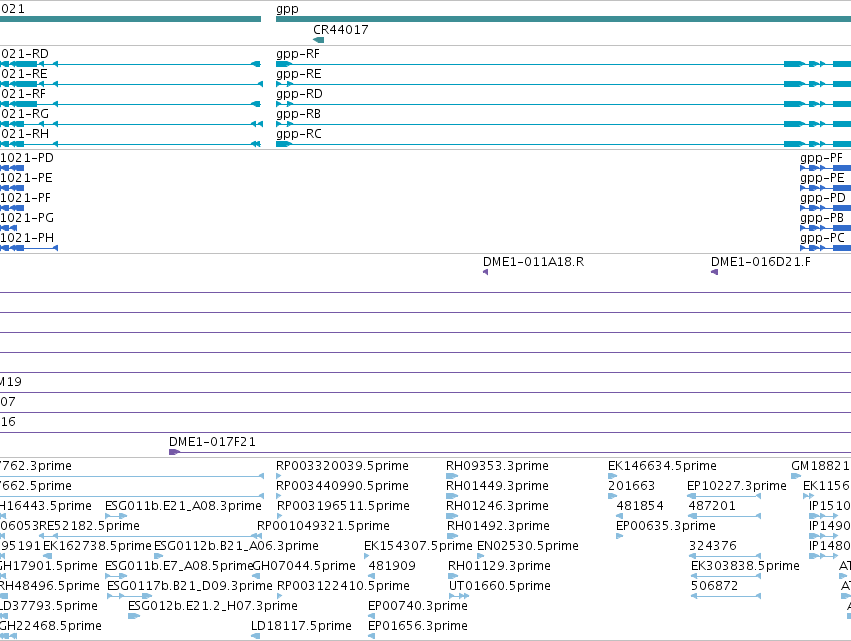This screenshot has width=851, height=641.
Task: Open H16443.5prime
Action: tap(46, 506)
